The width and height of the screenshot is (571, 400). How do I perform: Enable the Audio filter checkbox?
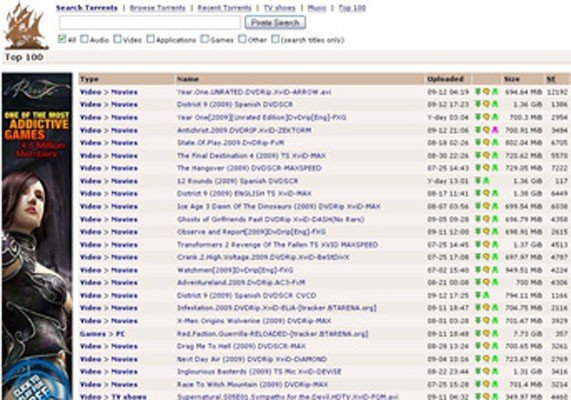pos(84,39)
